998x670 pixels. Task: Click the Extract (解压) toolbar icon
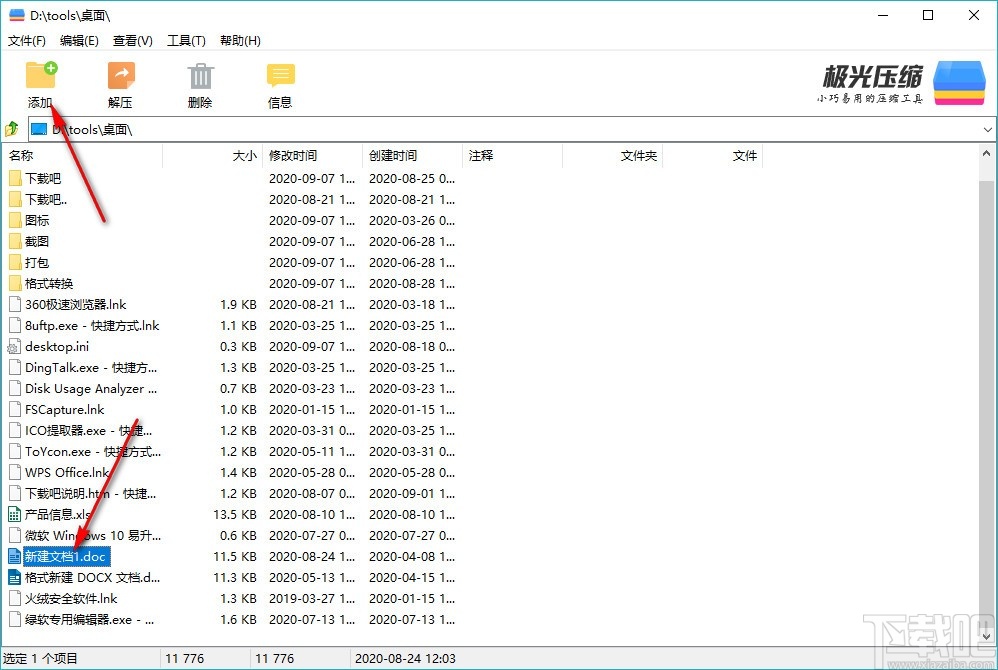pyautogui.click(x=121, y=75)
